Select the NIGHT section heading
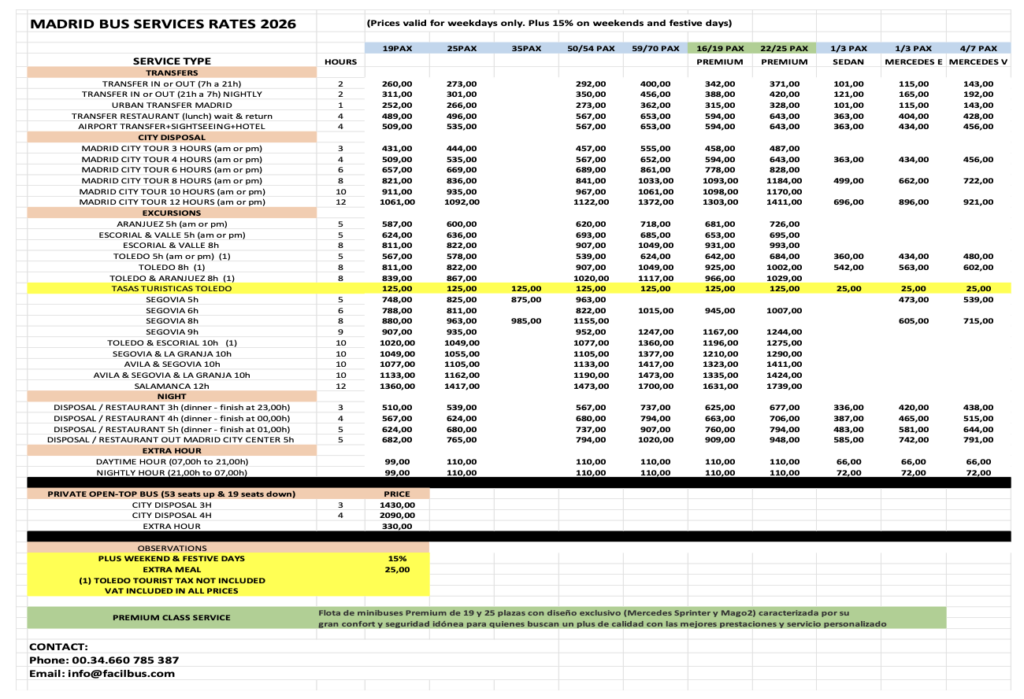The width and height of the screenshot is (1024, 699). [x=172, y=397]
